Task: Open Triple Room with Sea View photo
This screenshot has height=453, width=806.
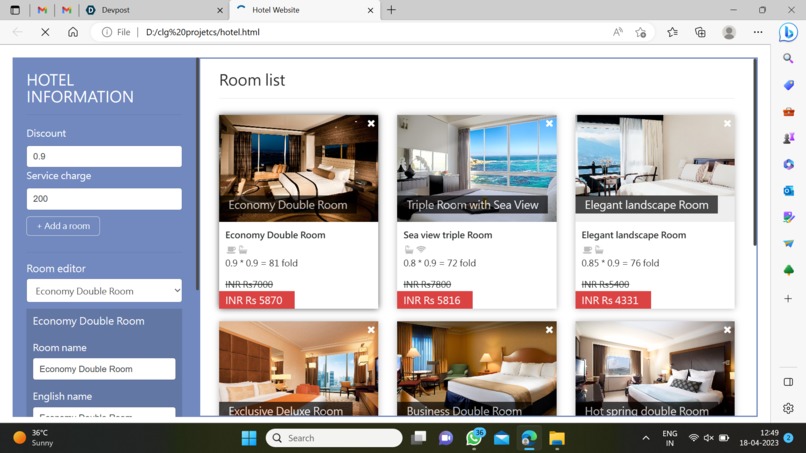Action: tap(477, 168)
